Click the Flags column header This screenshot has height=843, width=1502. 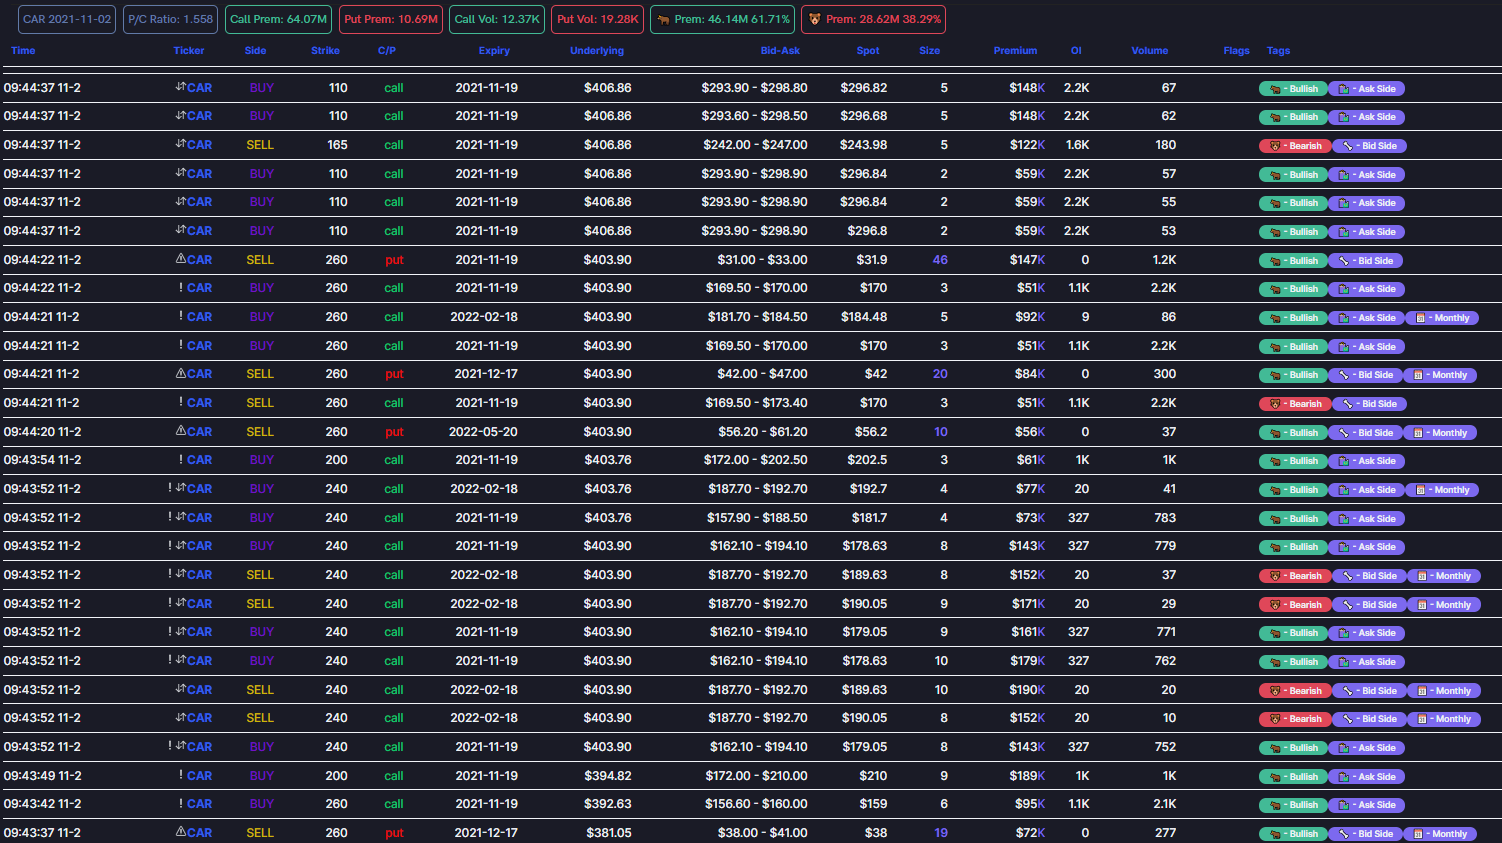(x=1237, y=50)
